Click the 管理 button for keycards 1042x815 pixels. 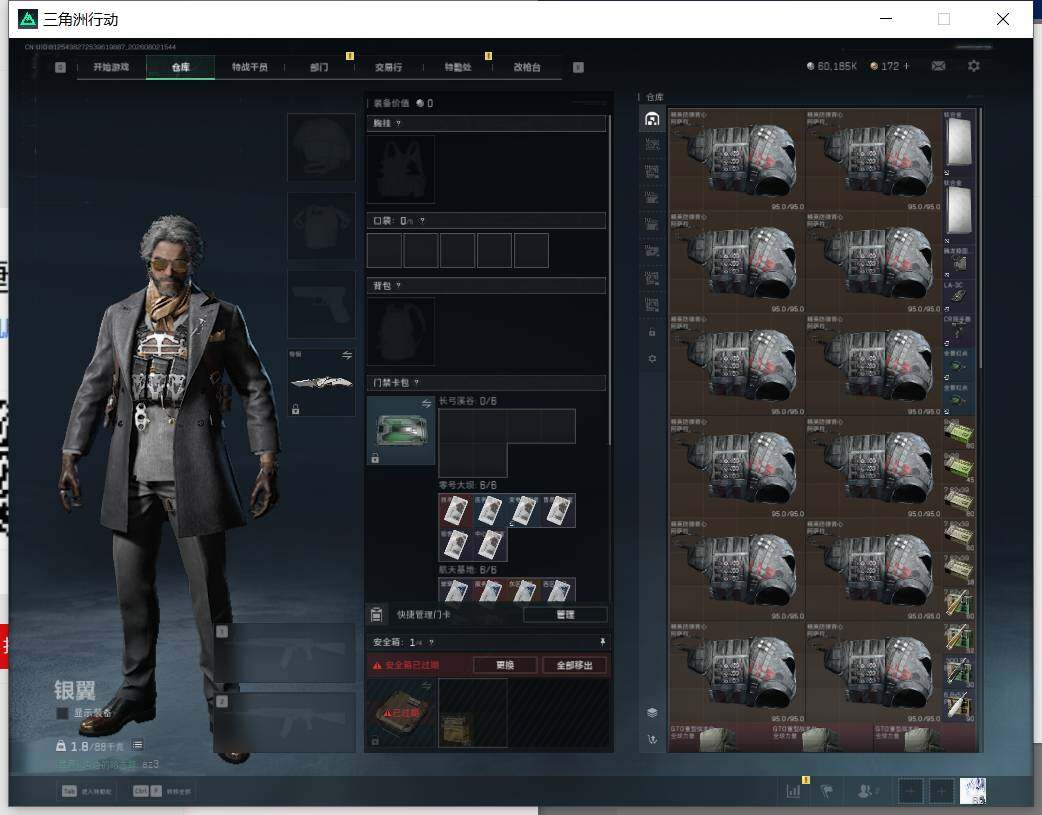[566, 614]
